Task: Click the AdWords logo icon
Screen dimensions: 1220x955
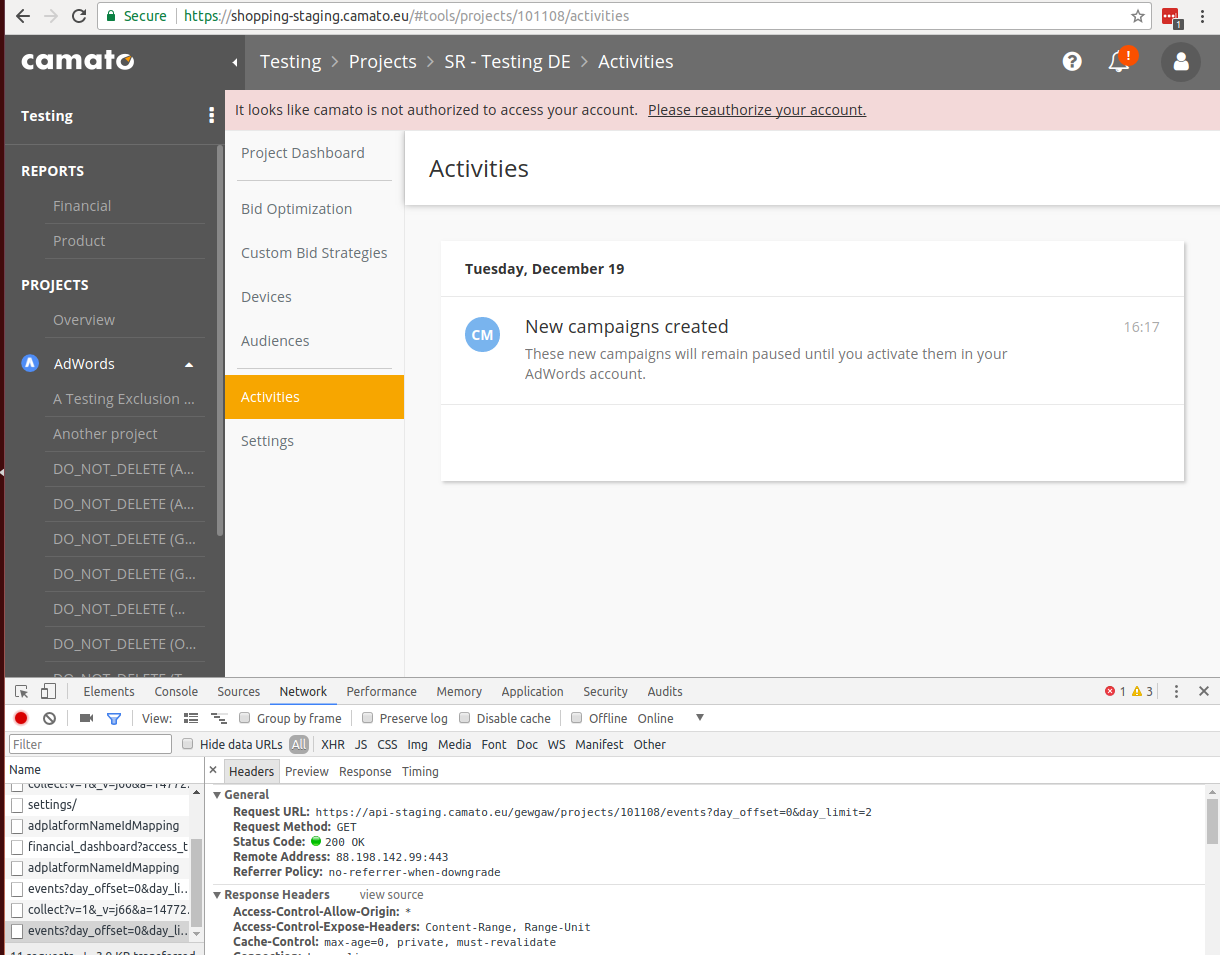Action: [x=30, y=364]
